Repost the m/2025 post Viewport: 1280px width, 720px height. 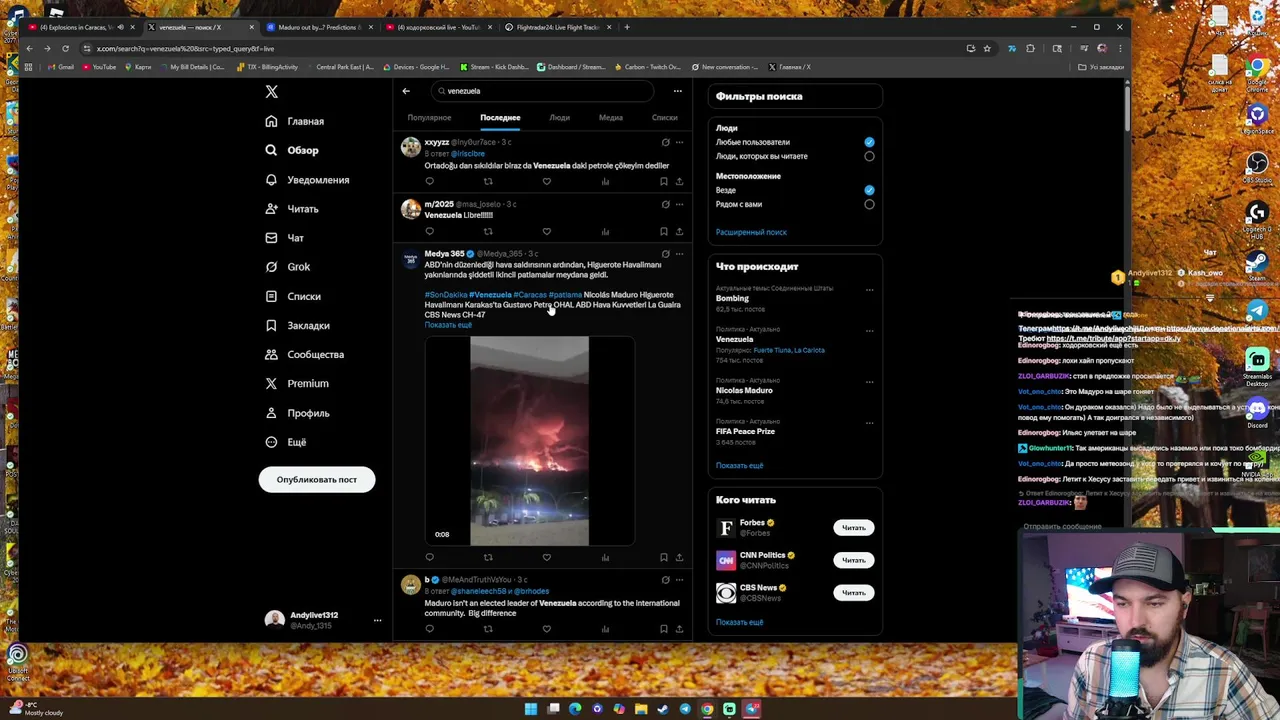[x=488, y=231]
